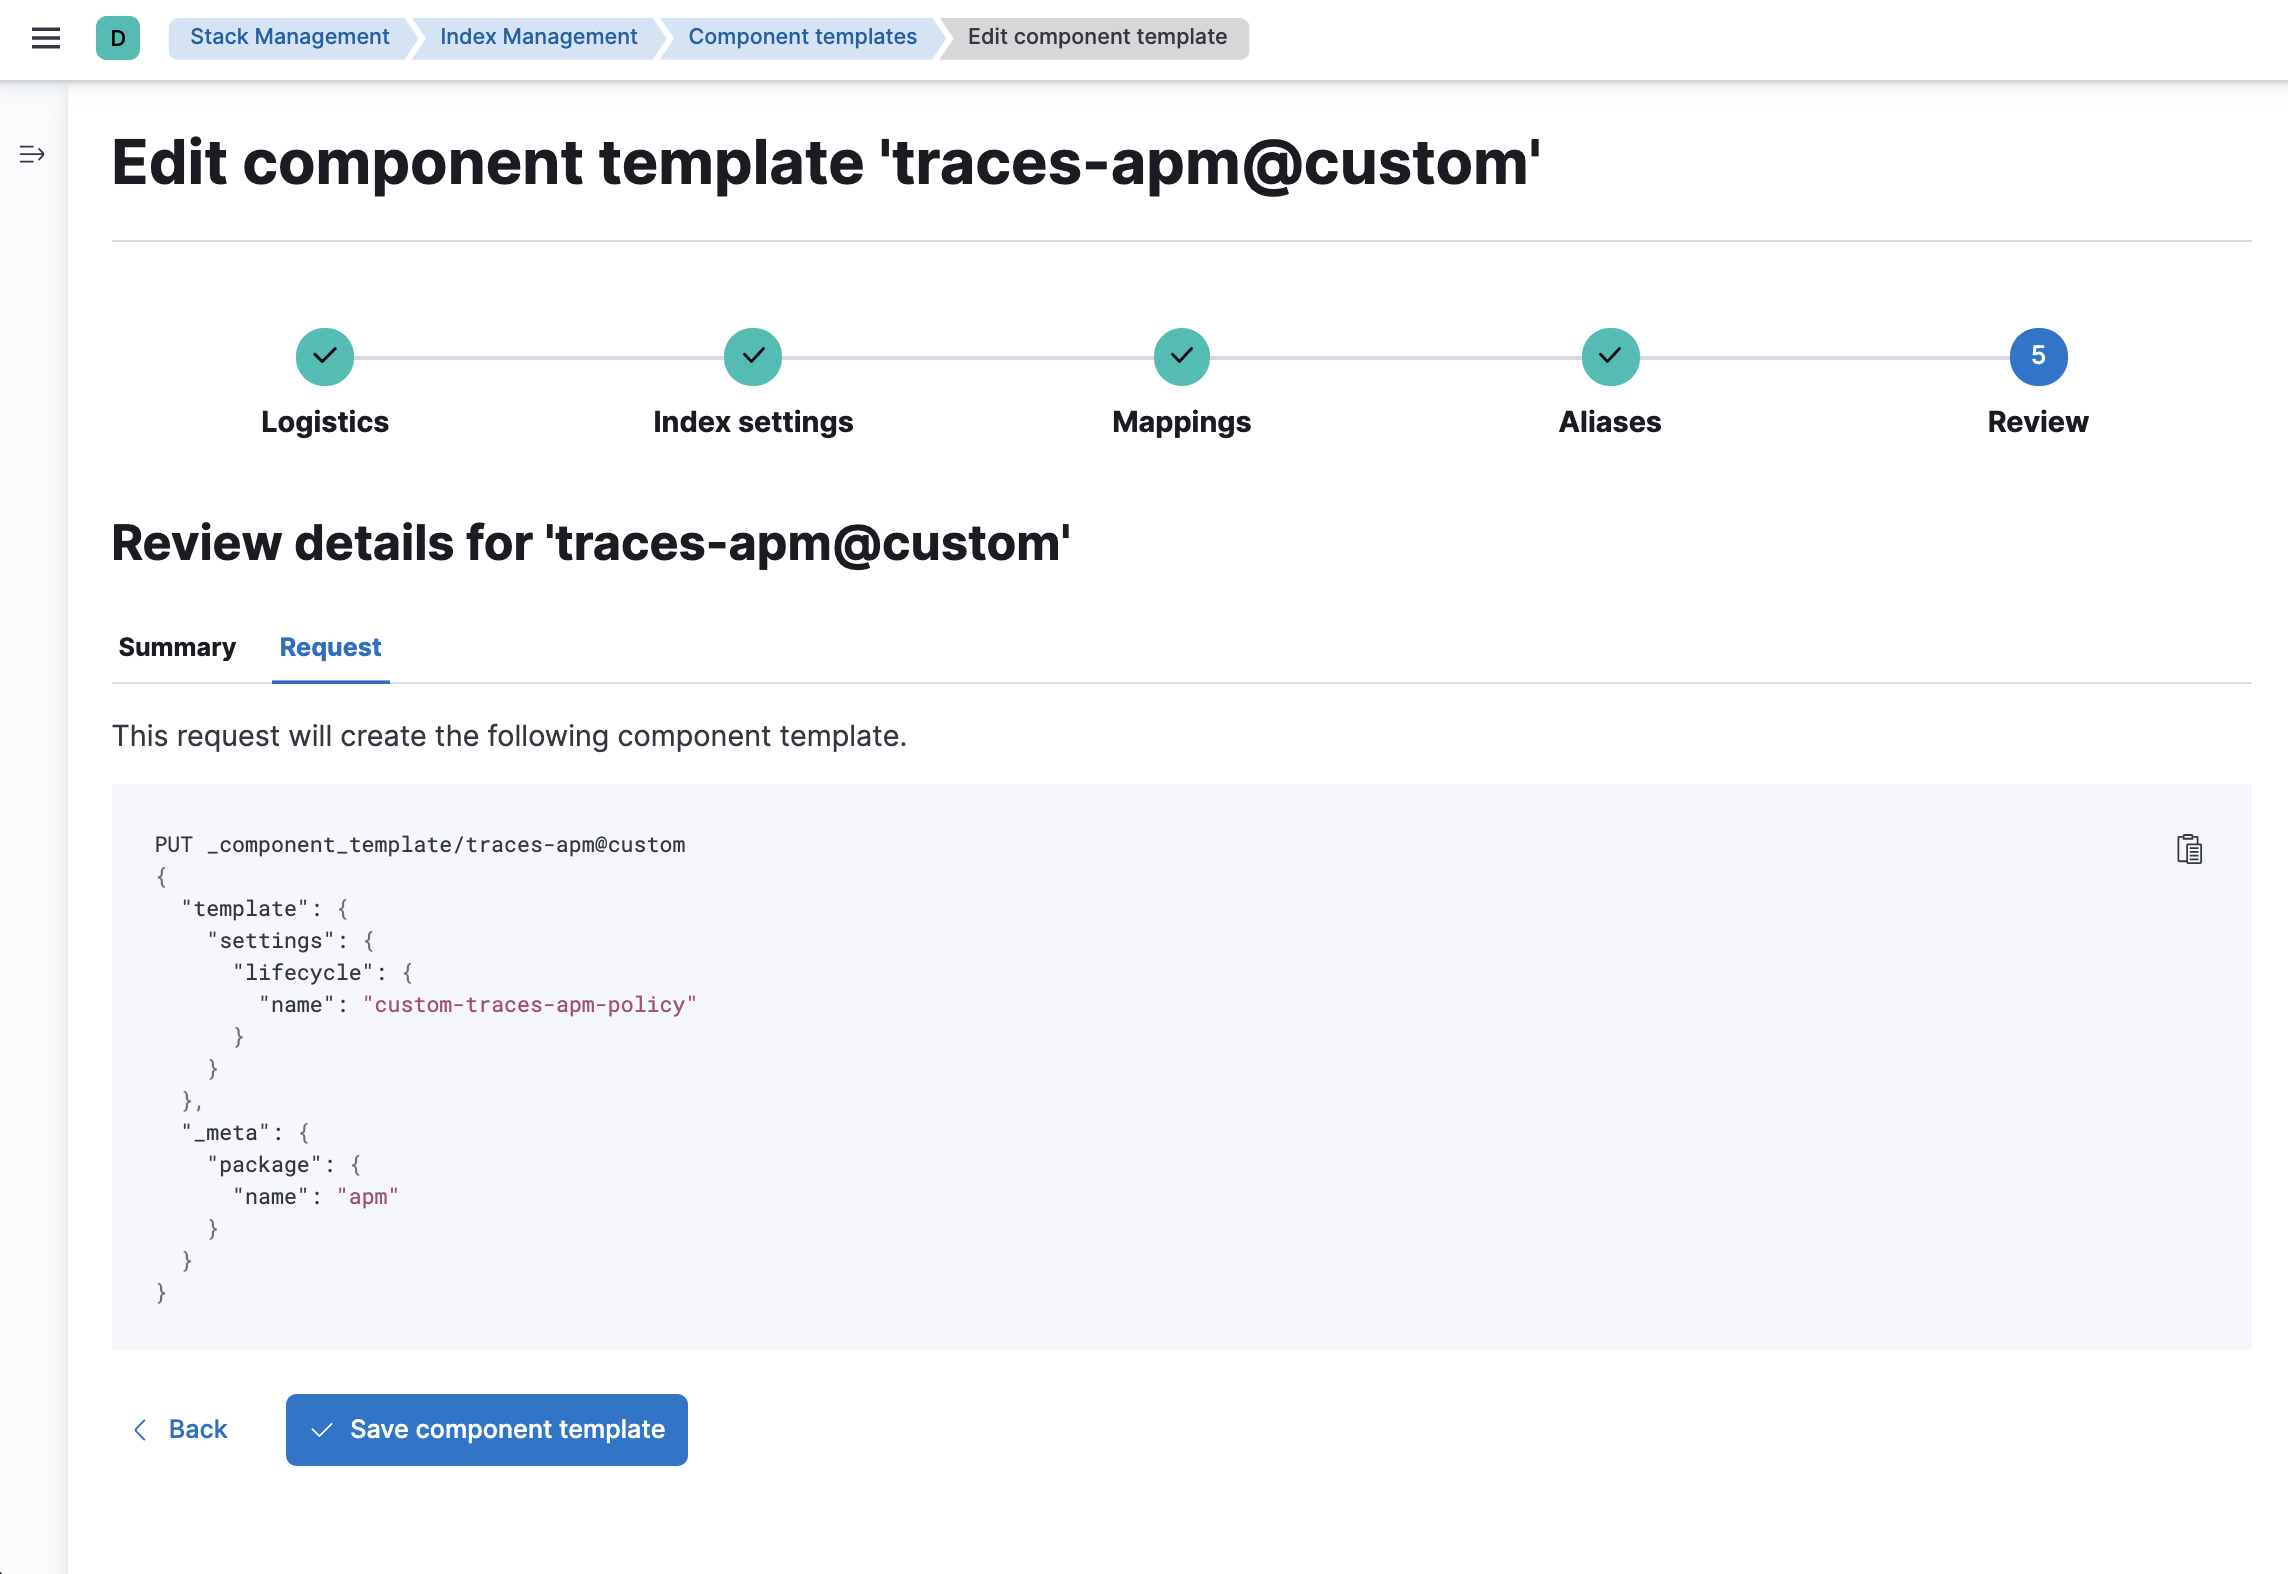The image size is (2288, 1574).
Task: Click the Index settings step checkmark
Action: [752, 356]
